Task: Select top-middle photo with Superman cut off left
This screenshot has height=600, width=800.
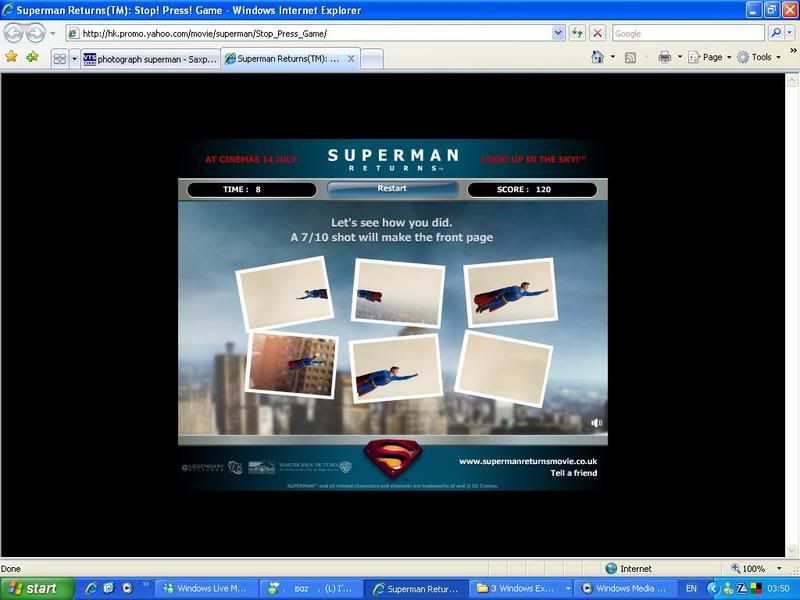Action: (x=398, y=292)
